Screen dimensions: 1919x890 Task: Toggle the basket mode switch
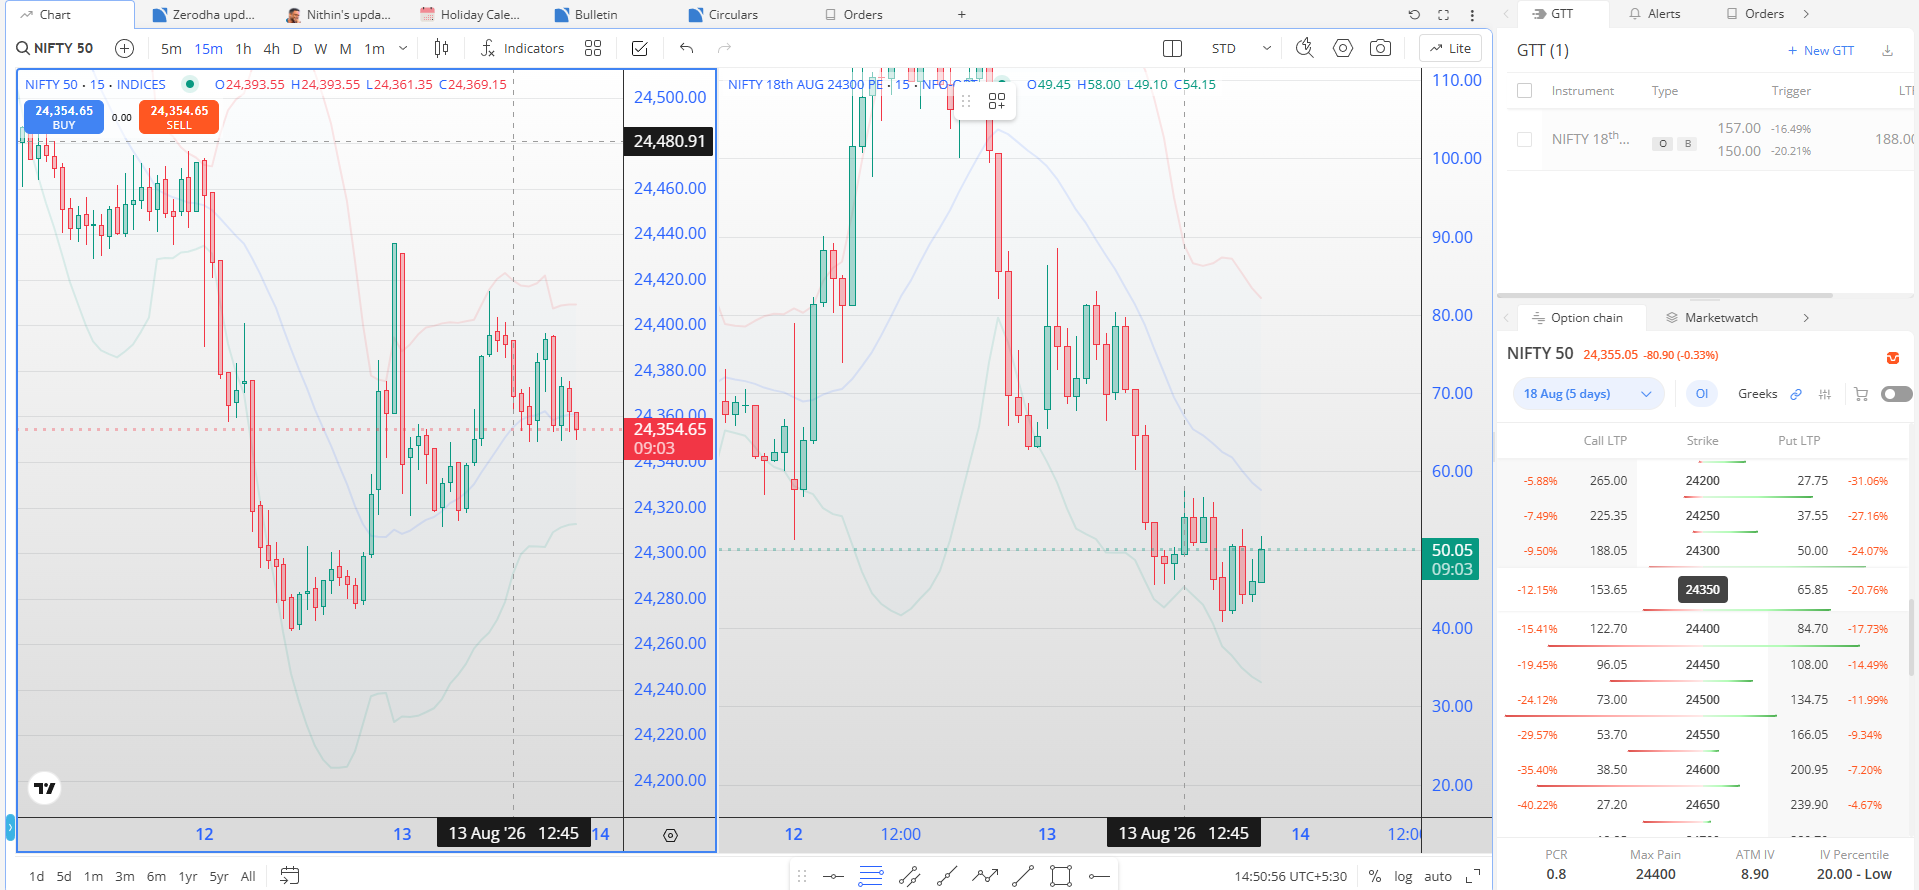1896,394
